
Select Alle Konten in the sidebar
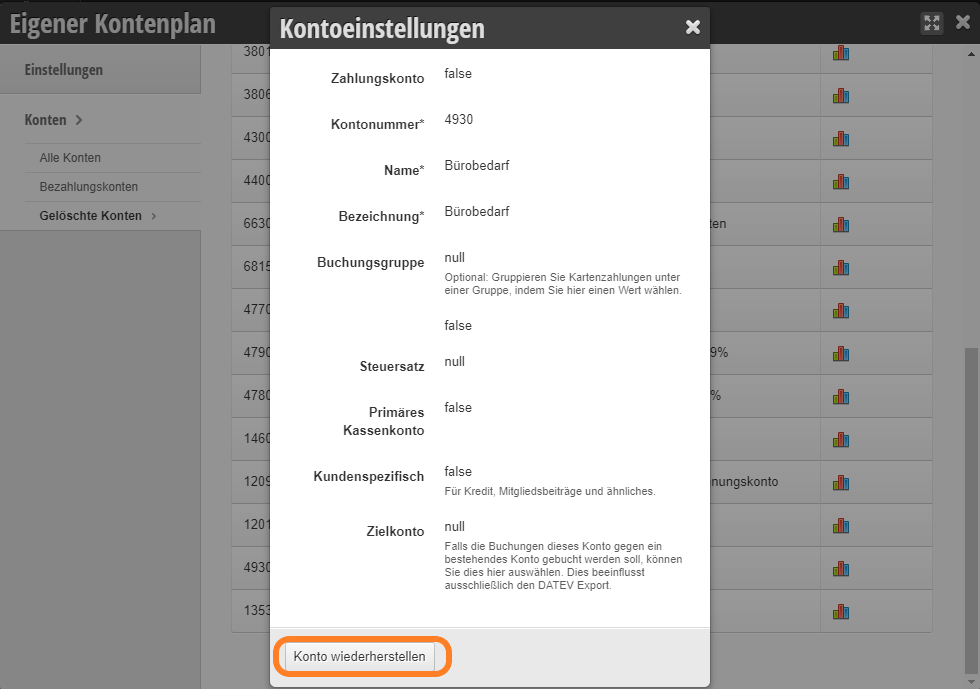(x=70, y=158)
